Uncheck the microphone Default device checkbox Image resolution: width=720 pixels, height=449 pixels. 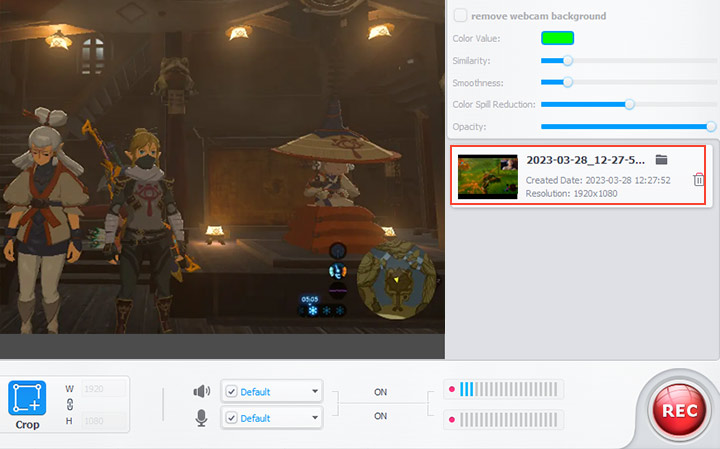(231, 418)
